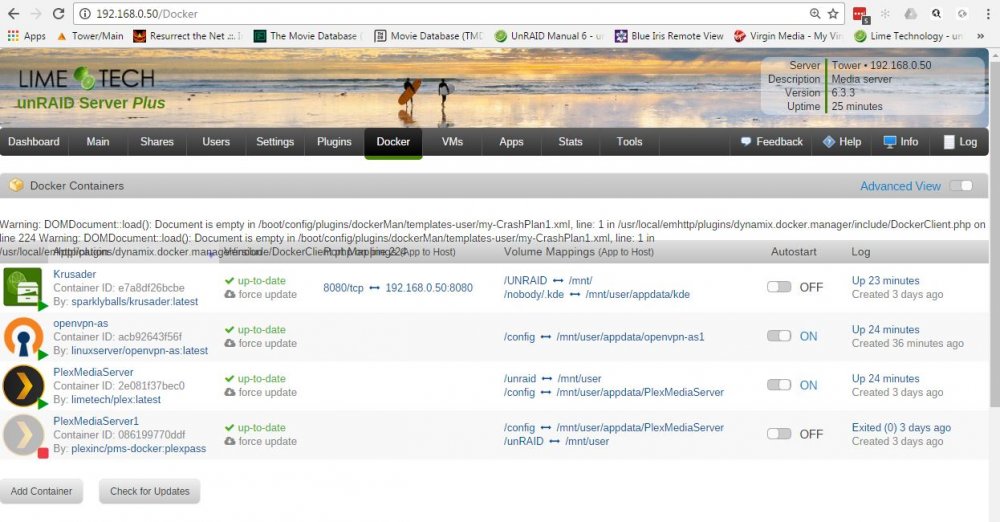This screenshot has width=1000, height=522.
Task: Open the Krusader container name link
Action: (x=75, y=274)
